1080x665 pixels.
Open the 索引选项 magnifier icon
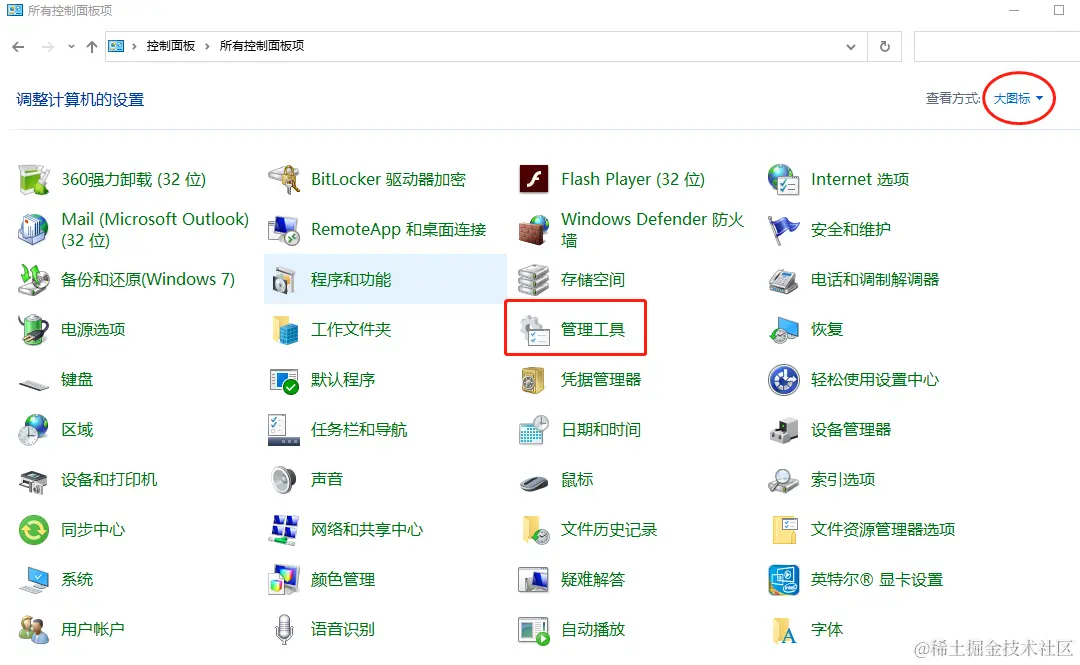click(x=784, y=480)
